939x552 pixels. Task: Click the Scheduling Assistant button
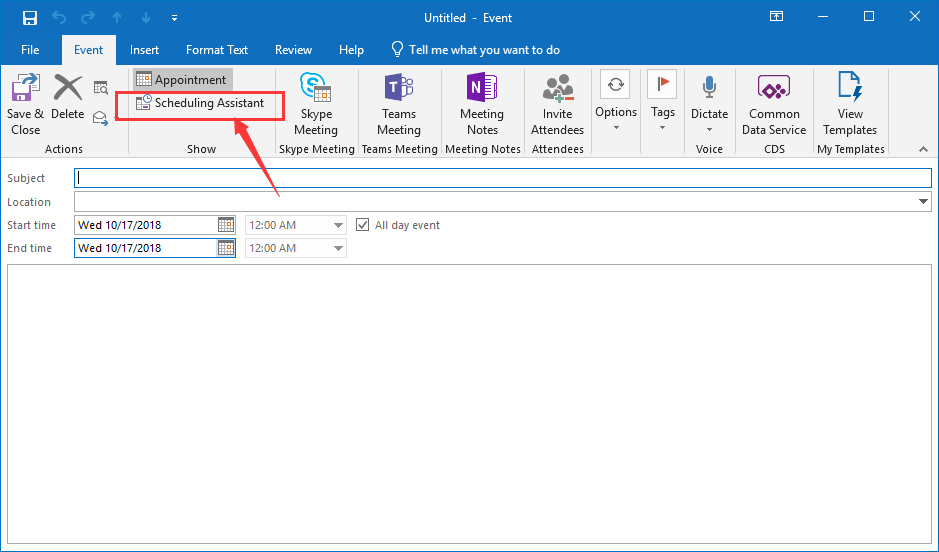[x=200, y=103]
